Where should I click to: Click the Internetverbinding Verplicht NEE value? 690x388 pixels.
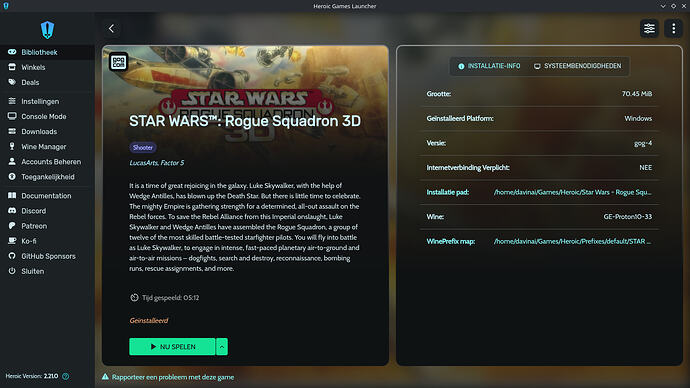[x=646, y=168]
